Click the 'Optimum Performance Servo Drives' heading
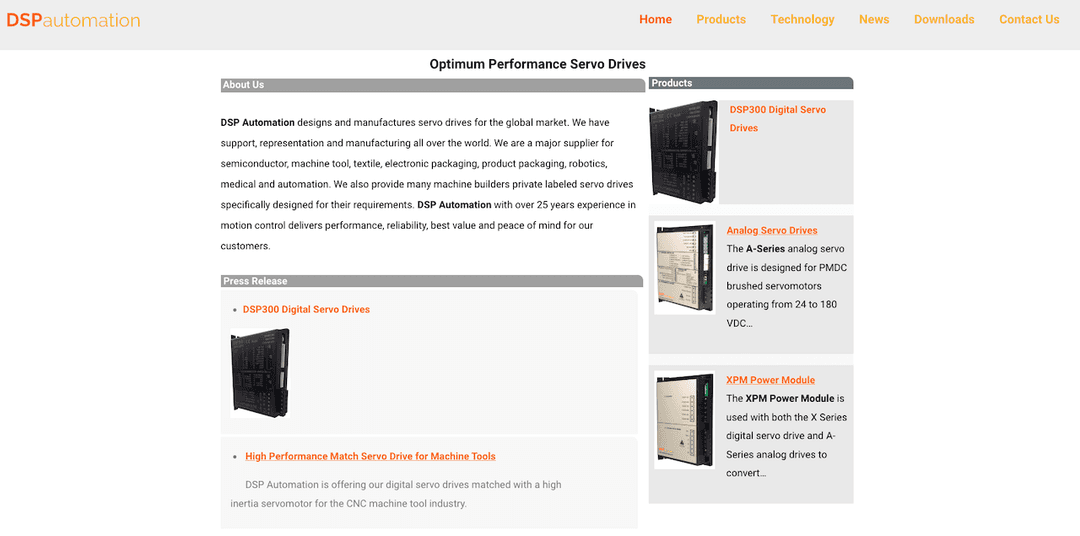 (537, 64)
